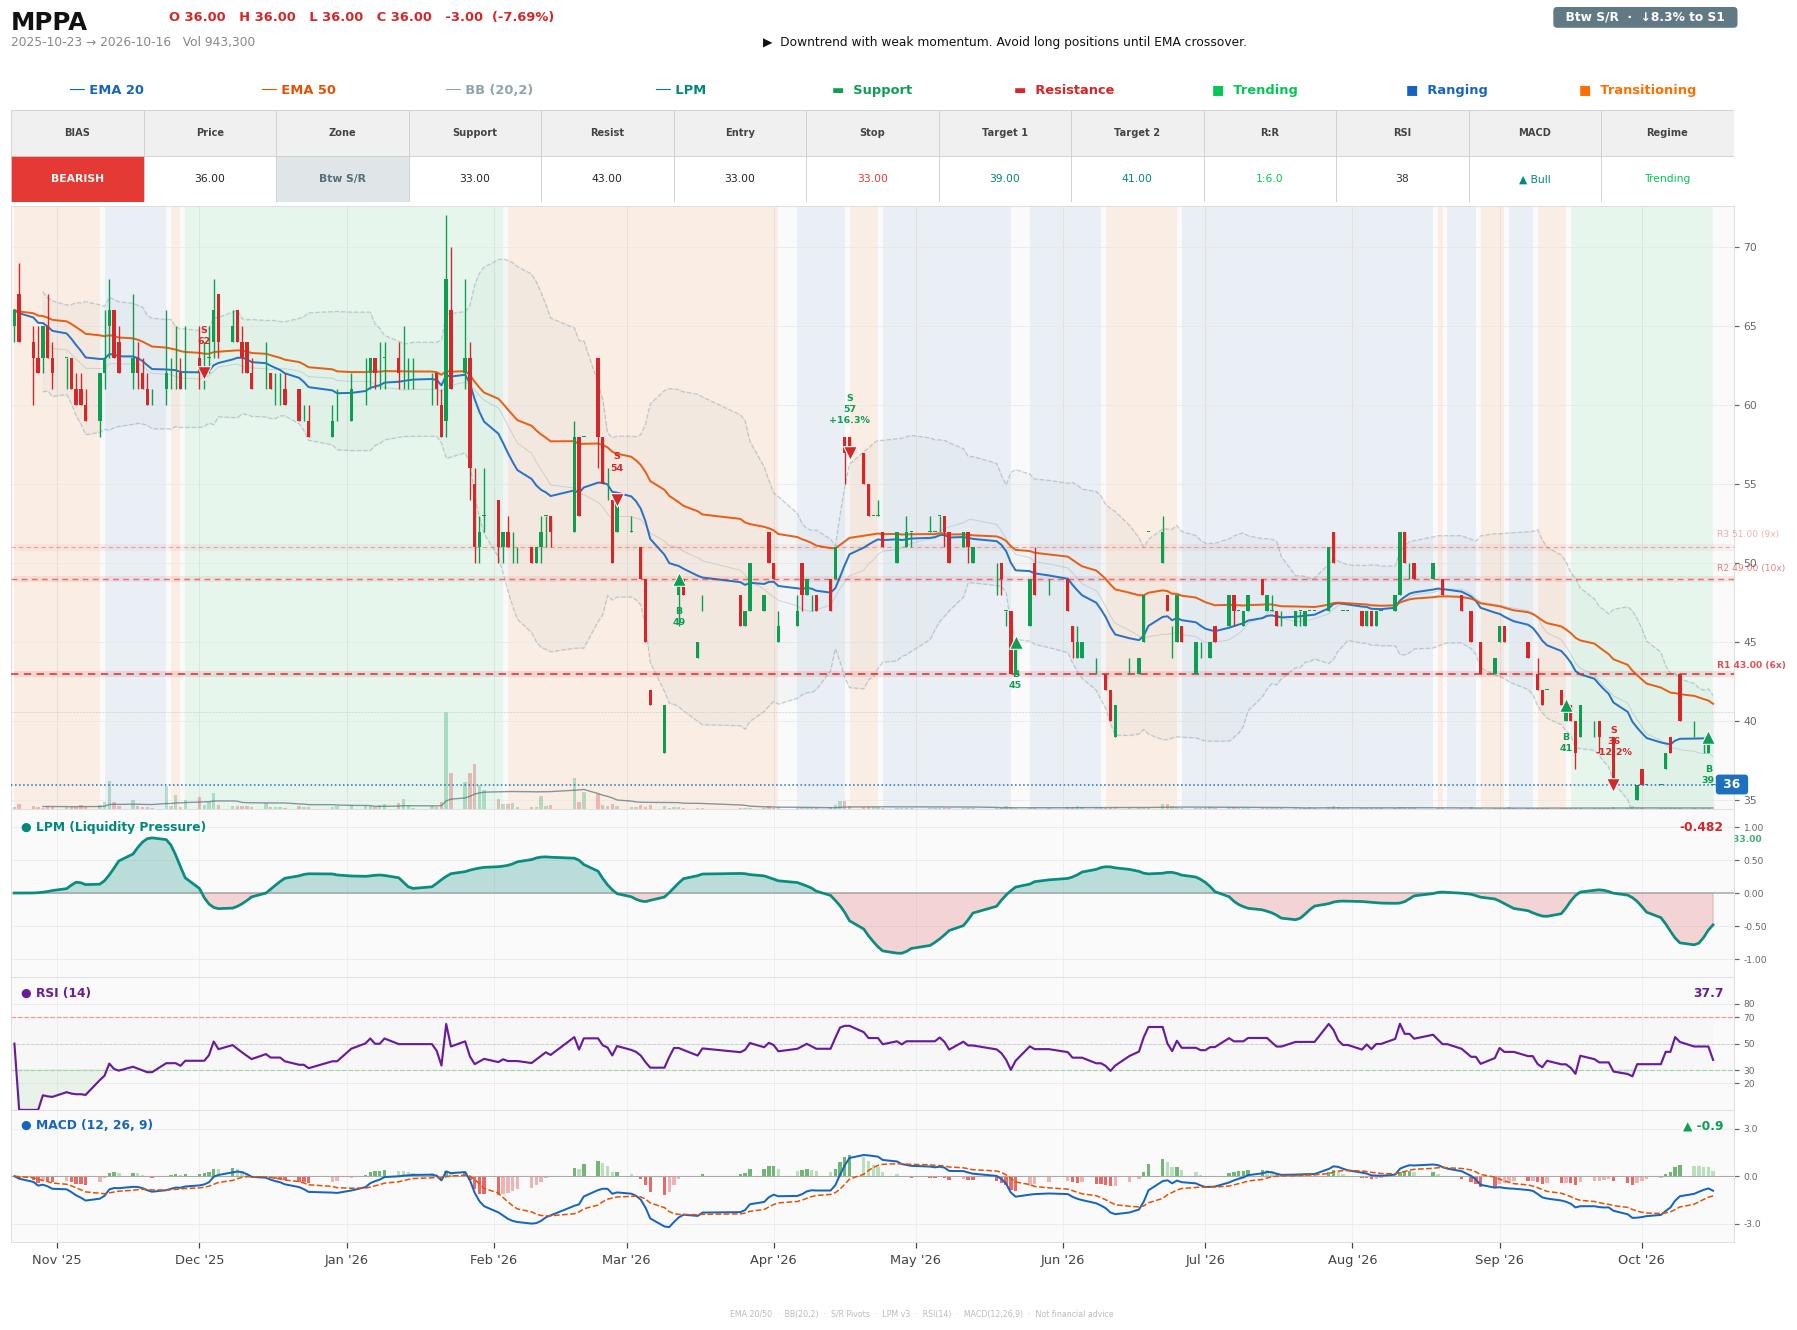Click the blue Ranging legend swatch
1797x1330 pixels.
click(1411, 90)
